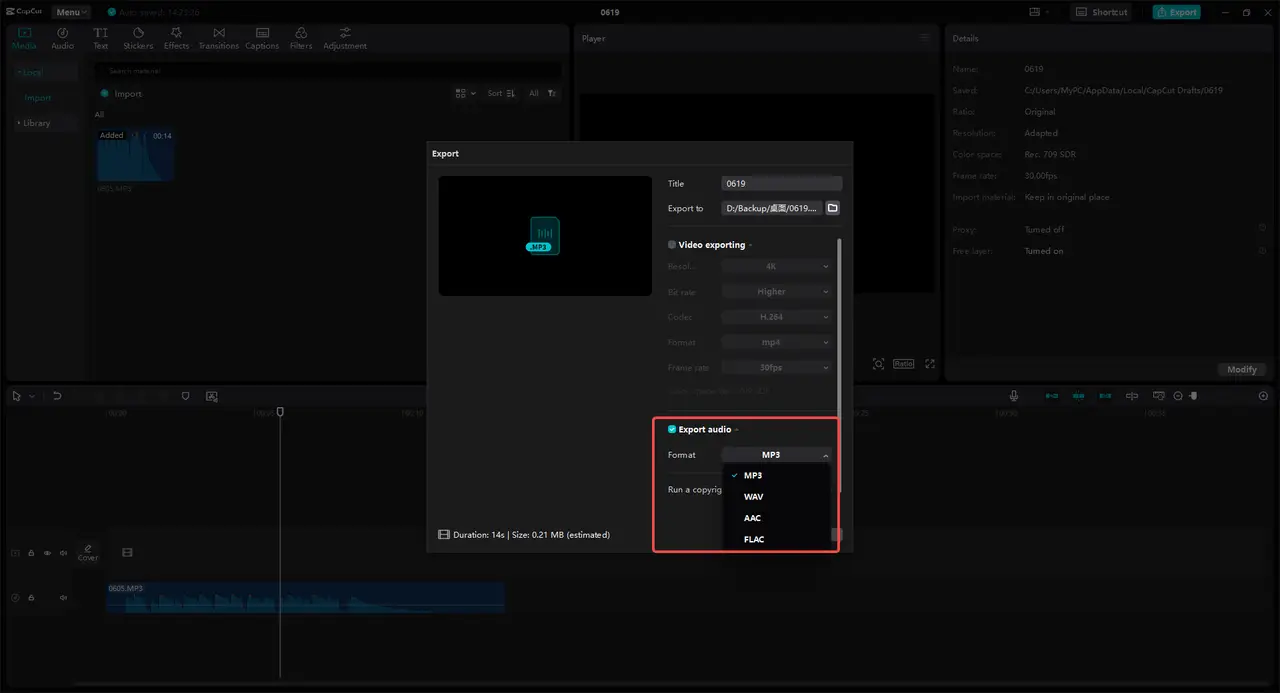
Task: Toggle the auto snapping icon
Action: click(x=1078, y=396)
